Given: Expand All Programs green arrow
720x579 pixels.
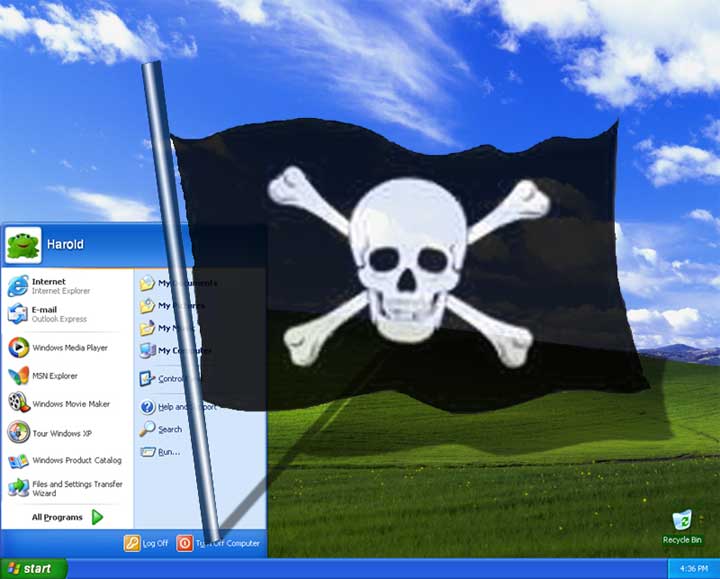Looking at the screenshot, I should point(97,517).
